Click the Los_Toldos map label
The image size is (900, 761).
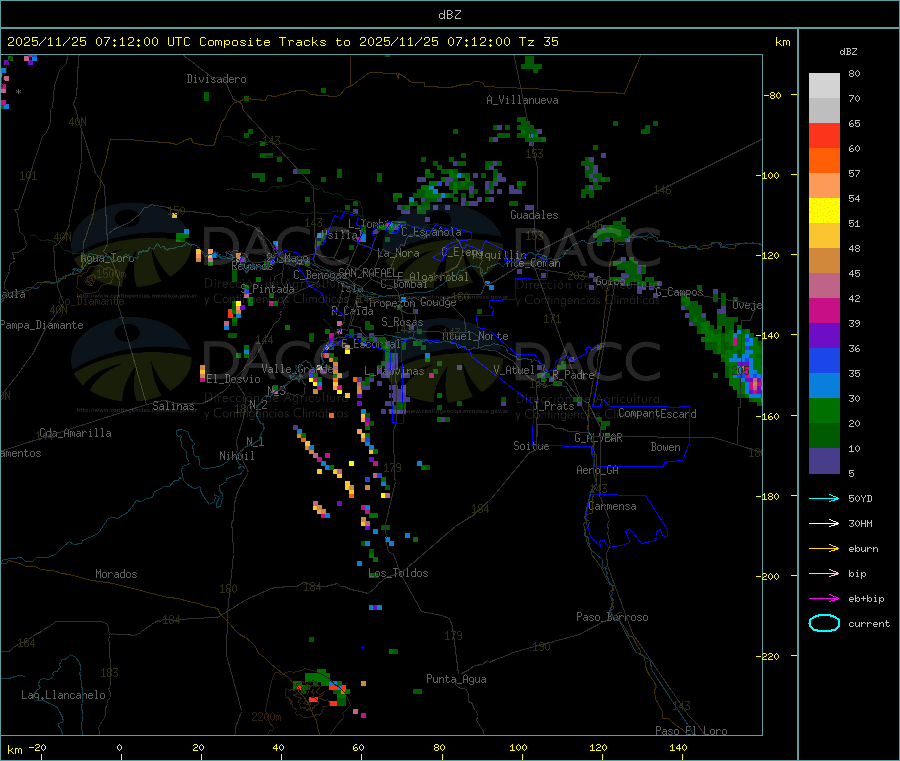(398, 573)
